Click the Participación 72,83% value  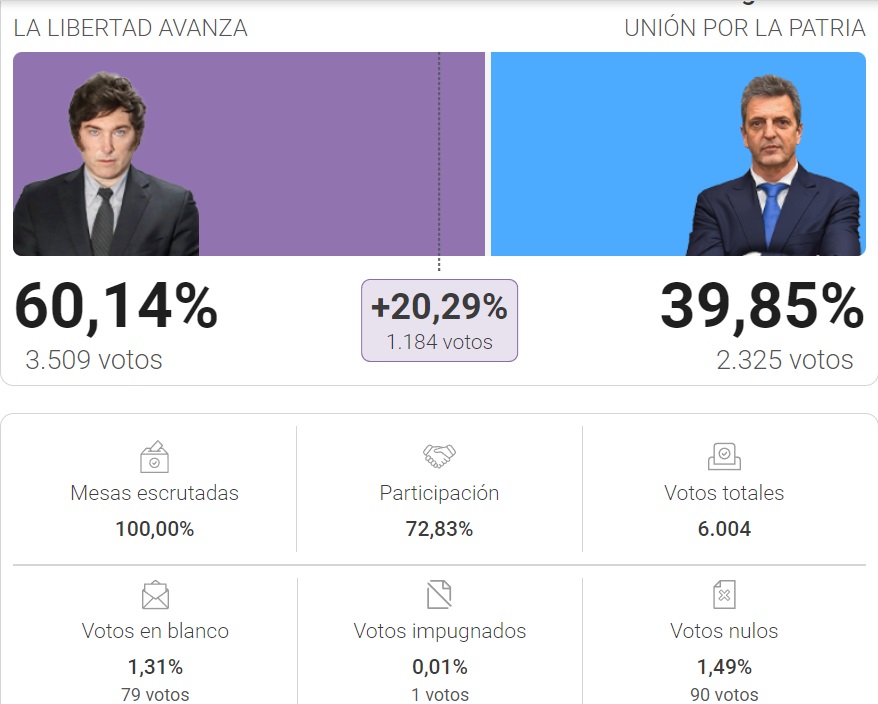click(440, 529)
